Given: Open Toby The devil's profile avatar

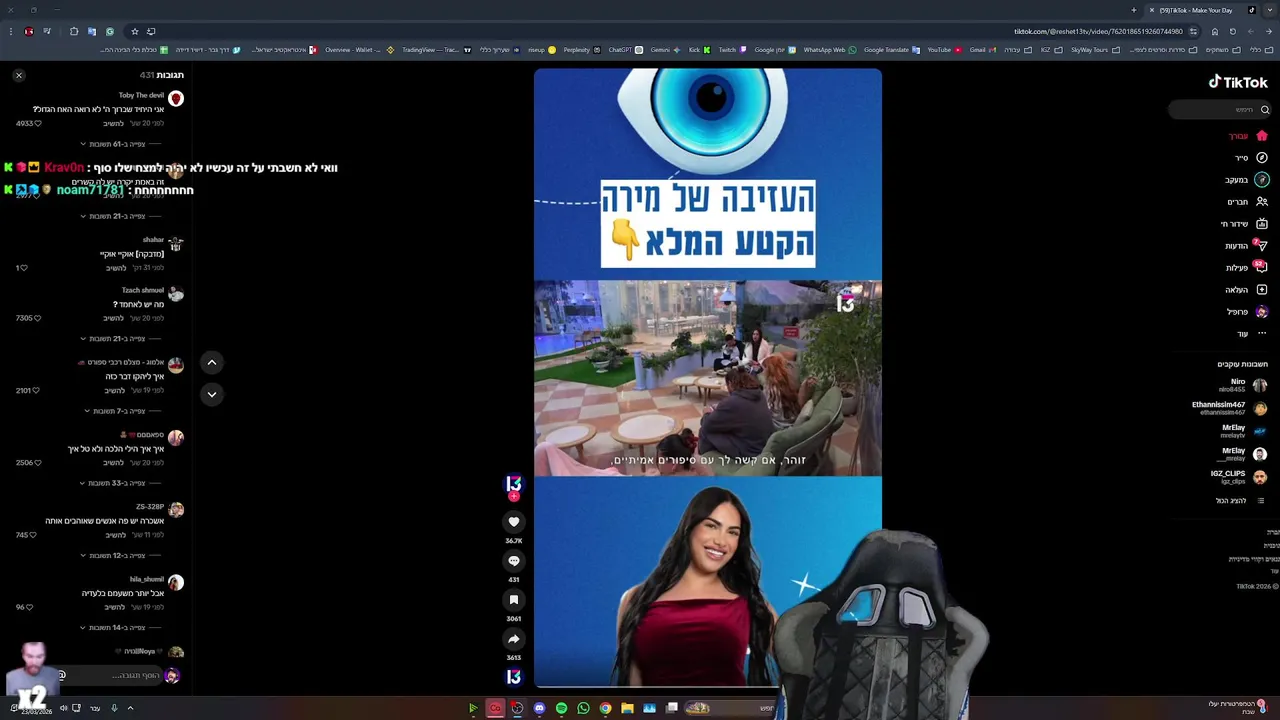Looking at the screenshot, I should pyautogui.click(x=176, y=98).
